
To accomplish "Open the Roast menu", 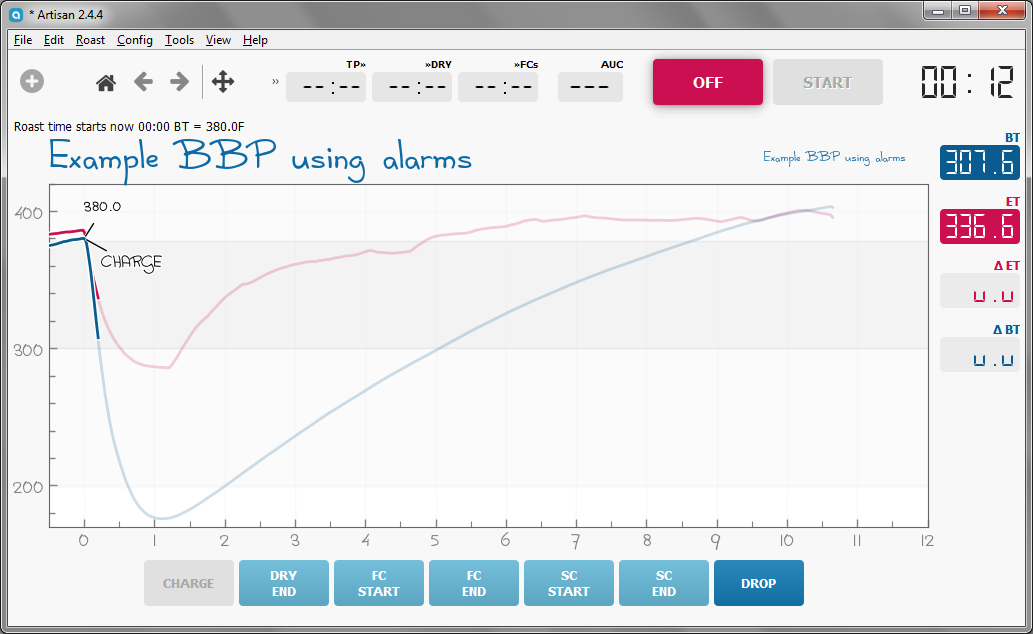I will [x=90, y=40].
